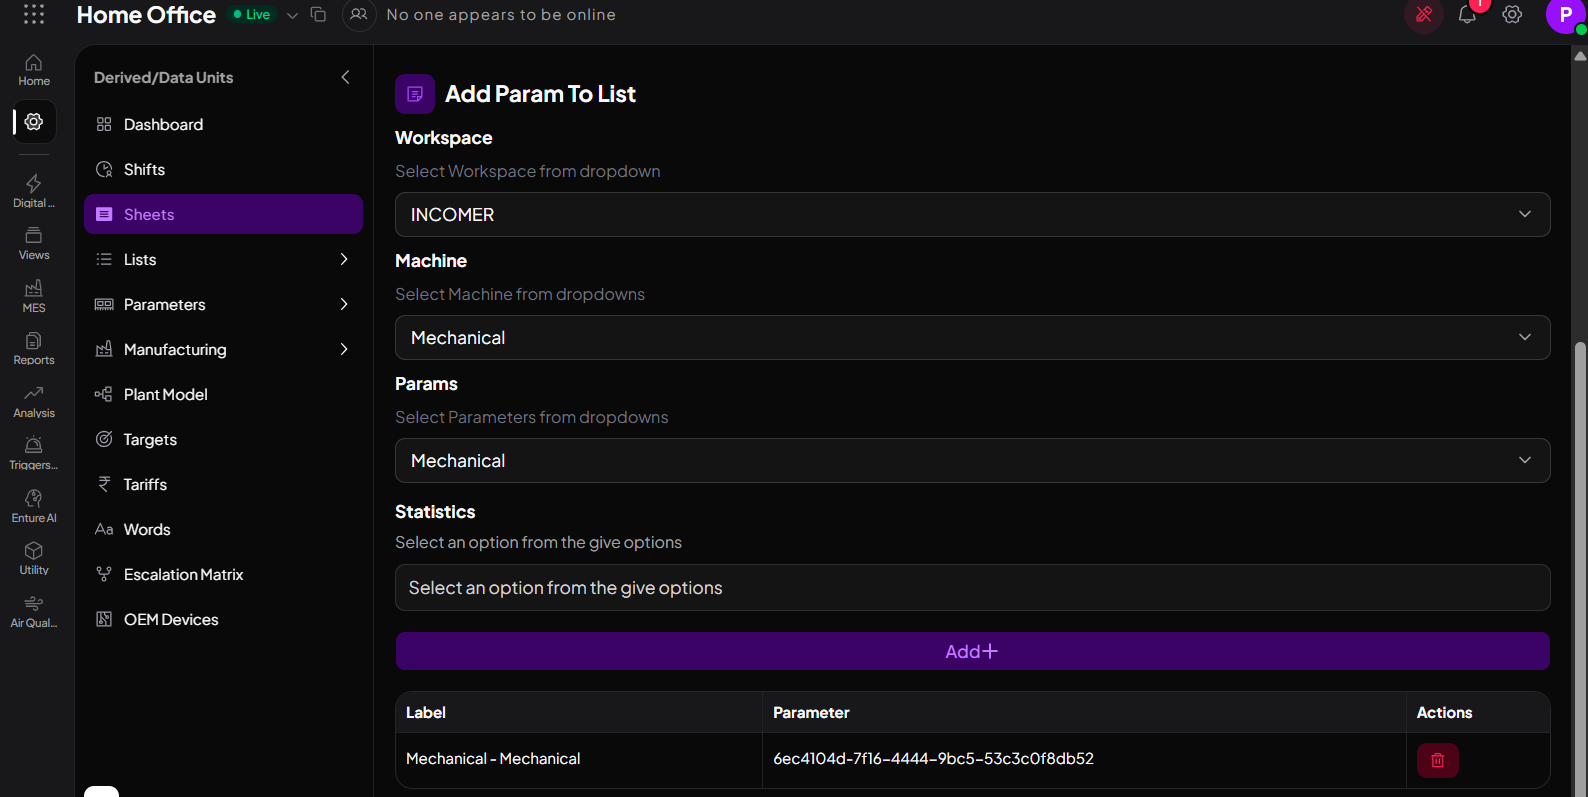Viewport: 1588px width, 797px height.
Task: Go to Home in left rail
Action: pyautogui.click(x=34, y=70)
